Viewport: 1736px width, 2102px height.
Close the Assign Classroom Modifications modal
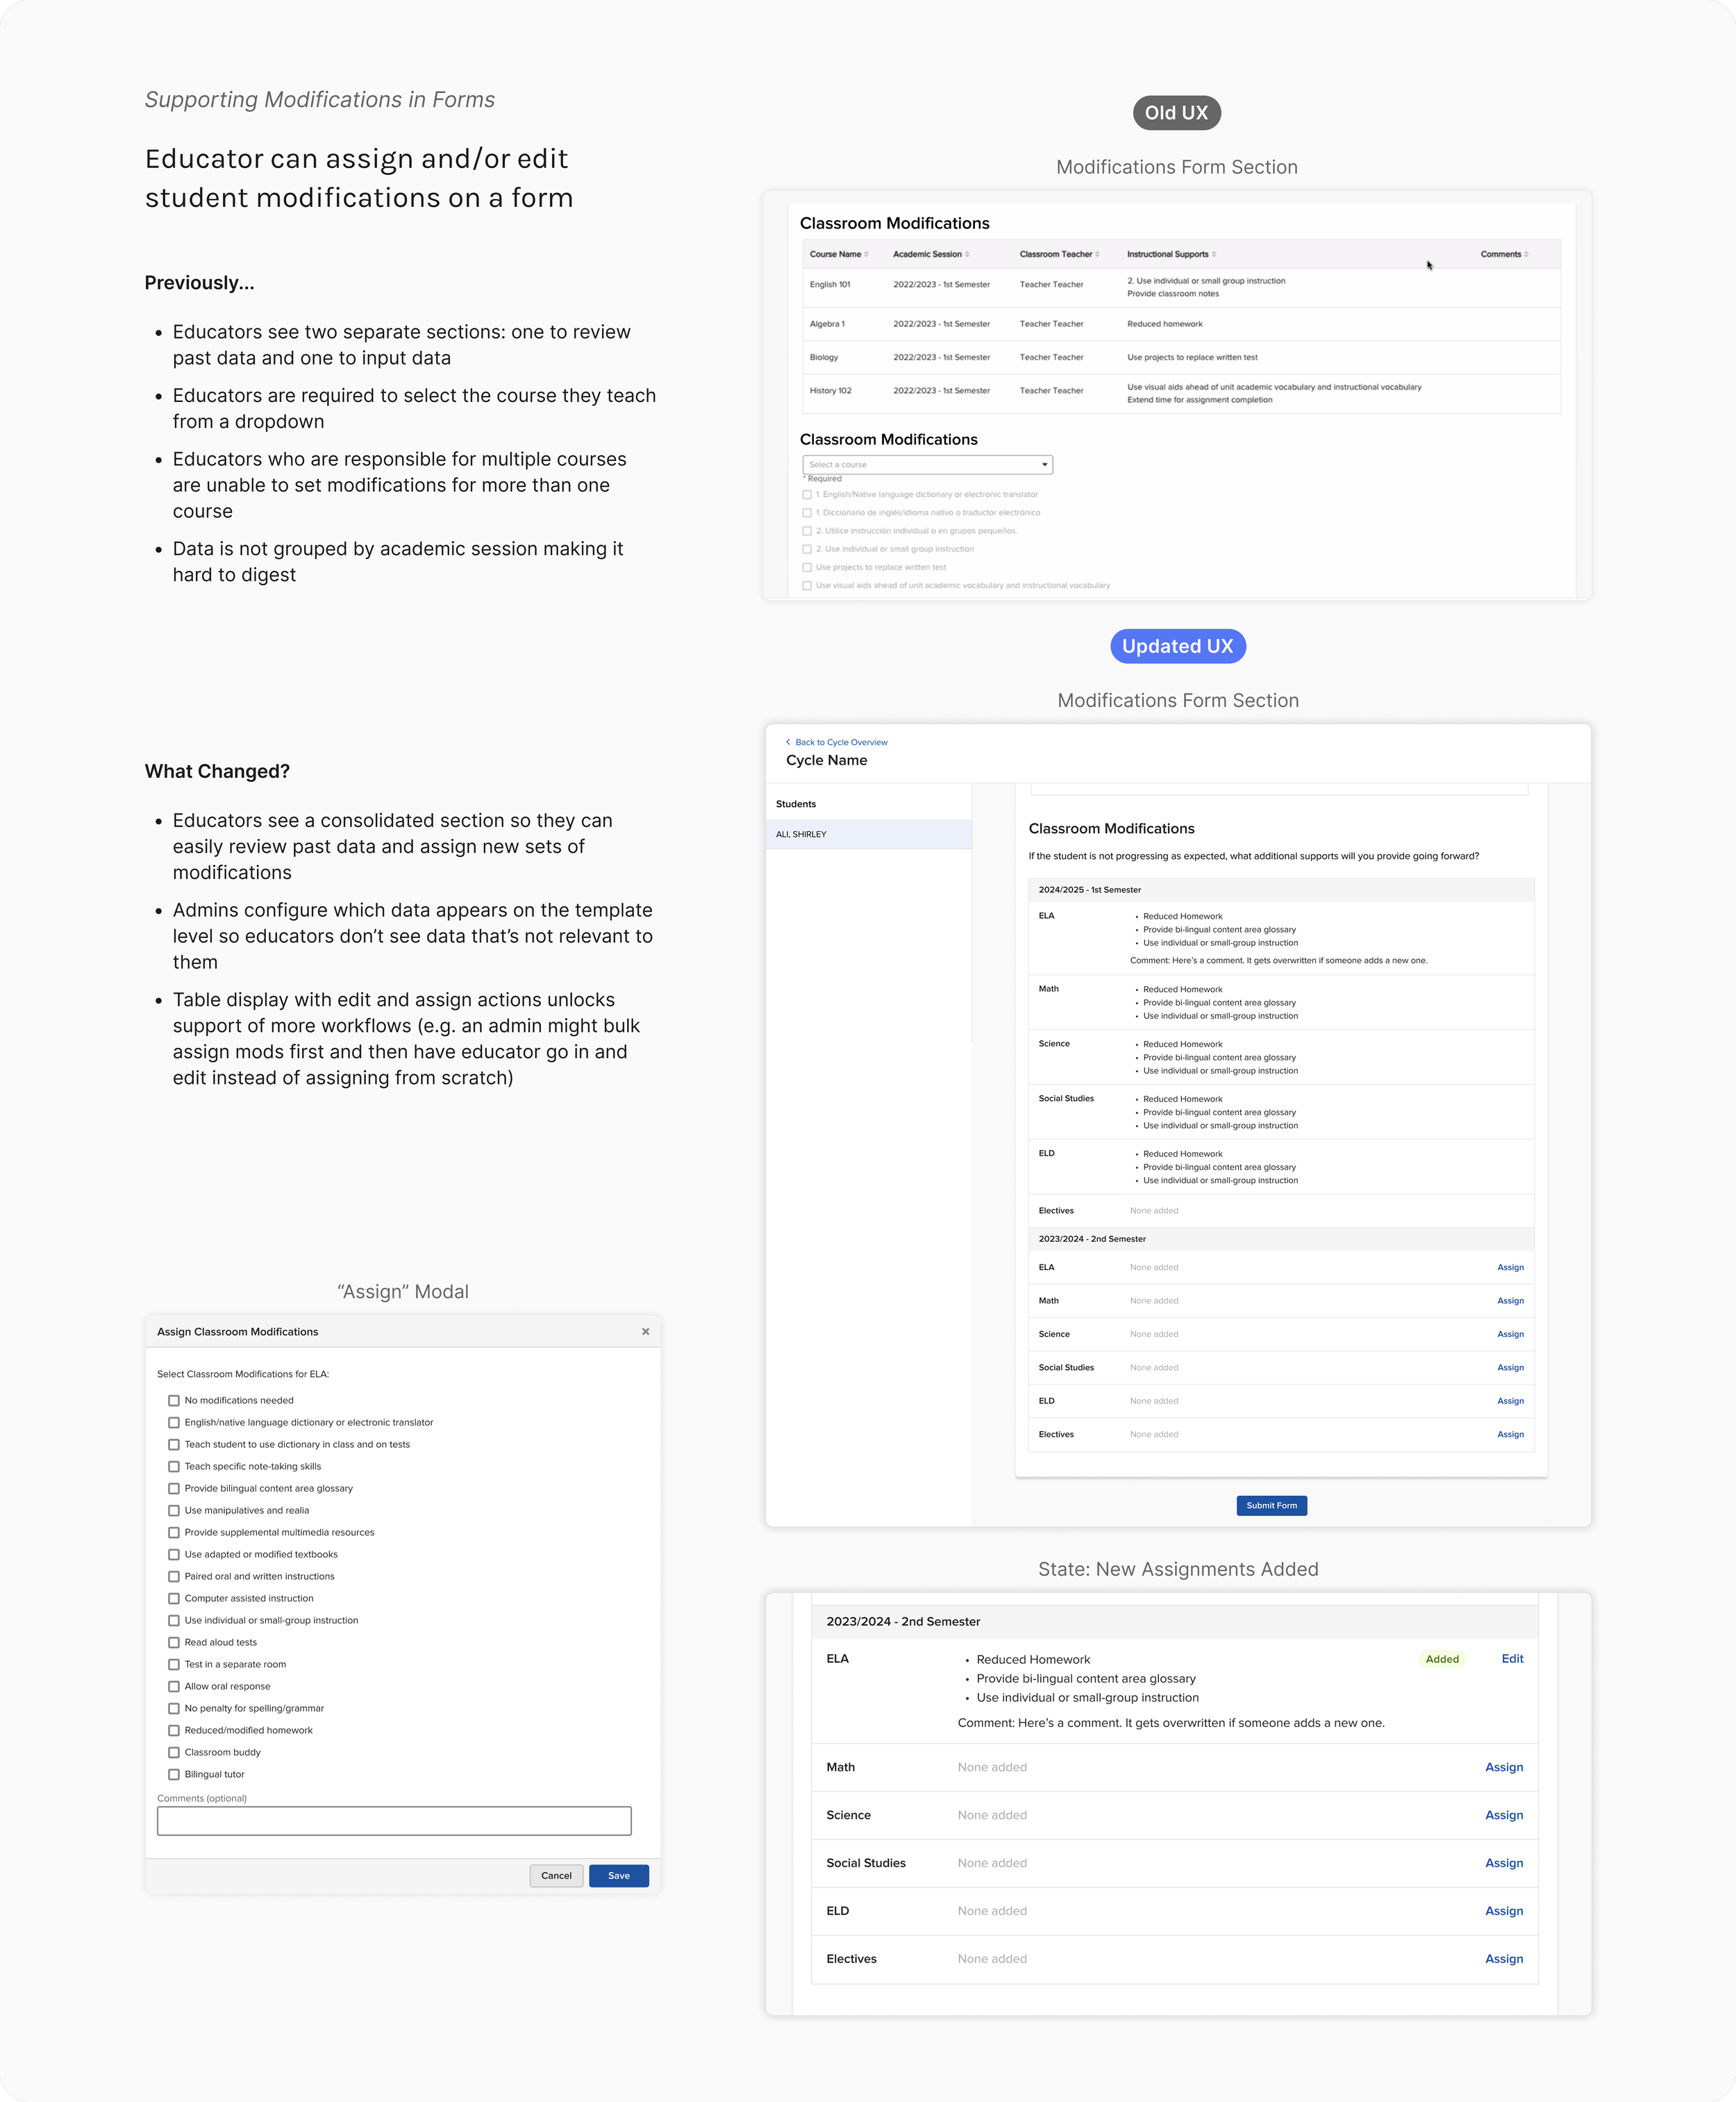[x=645, y=1331]
